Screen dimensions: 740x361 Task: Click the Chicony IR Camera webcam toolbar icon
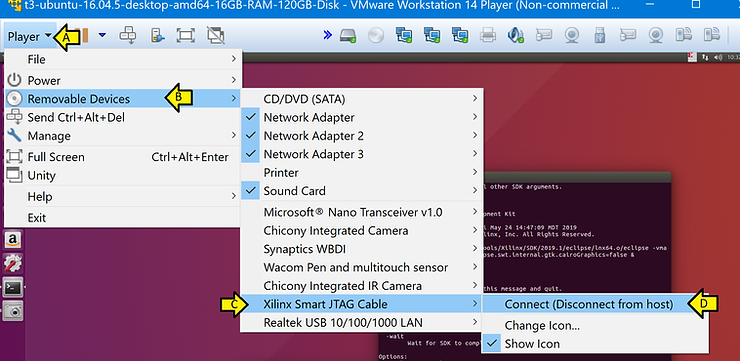(x=656, y=35)
